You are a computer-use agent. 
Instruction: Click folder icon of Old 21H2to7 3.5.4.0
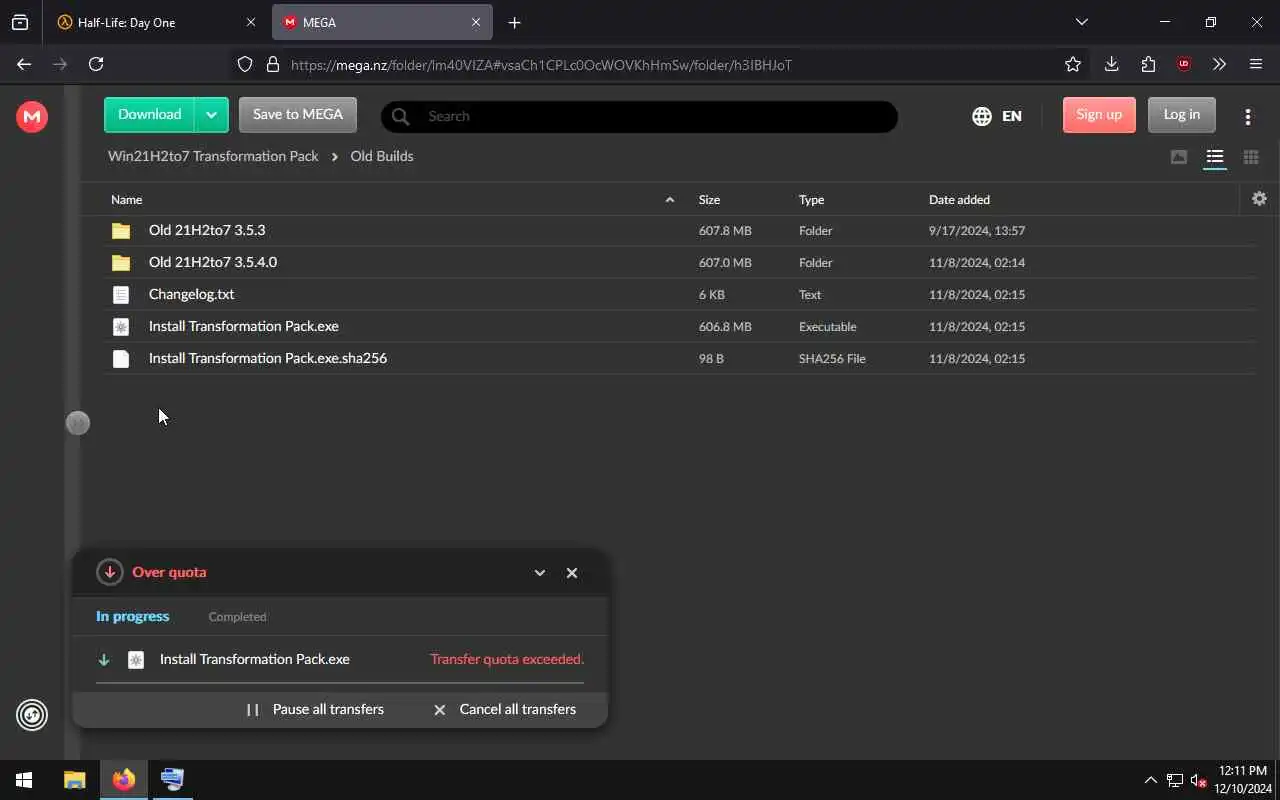[x=121, y=263]
